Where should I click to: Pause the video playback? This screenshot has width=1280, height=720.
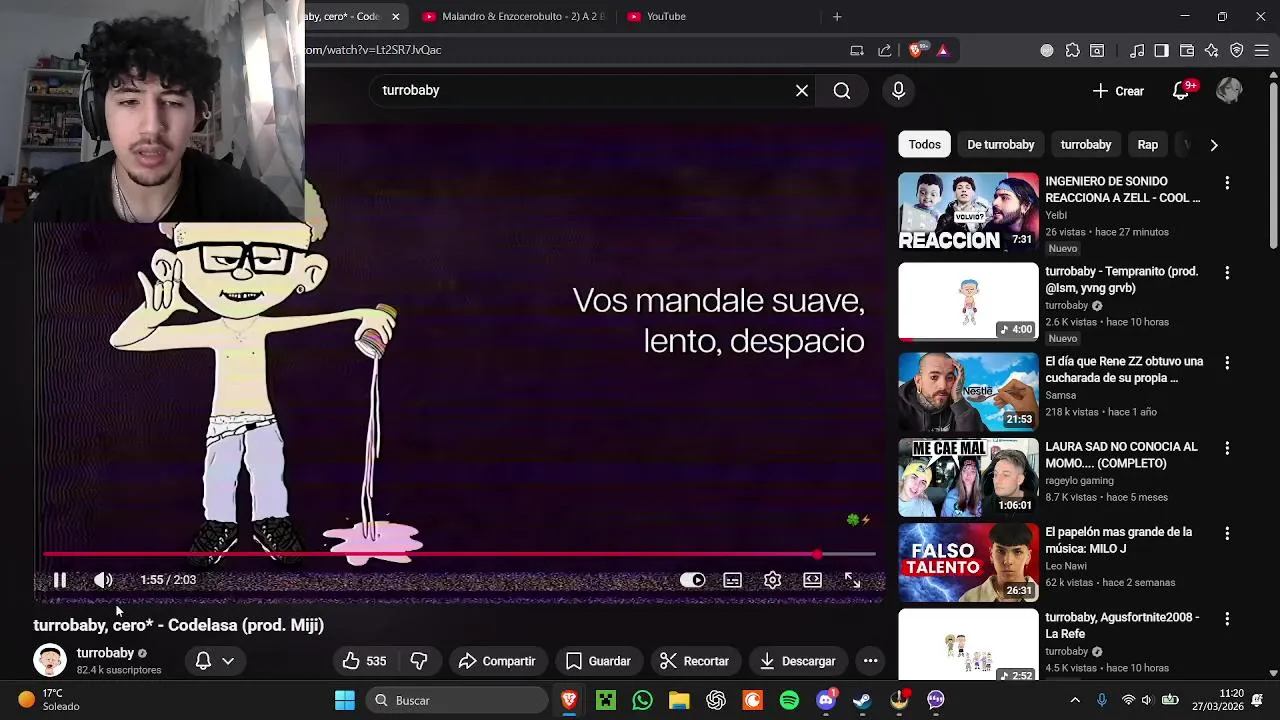[x=60, y=580]
